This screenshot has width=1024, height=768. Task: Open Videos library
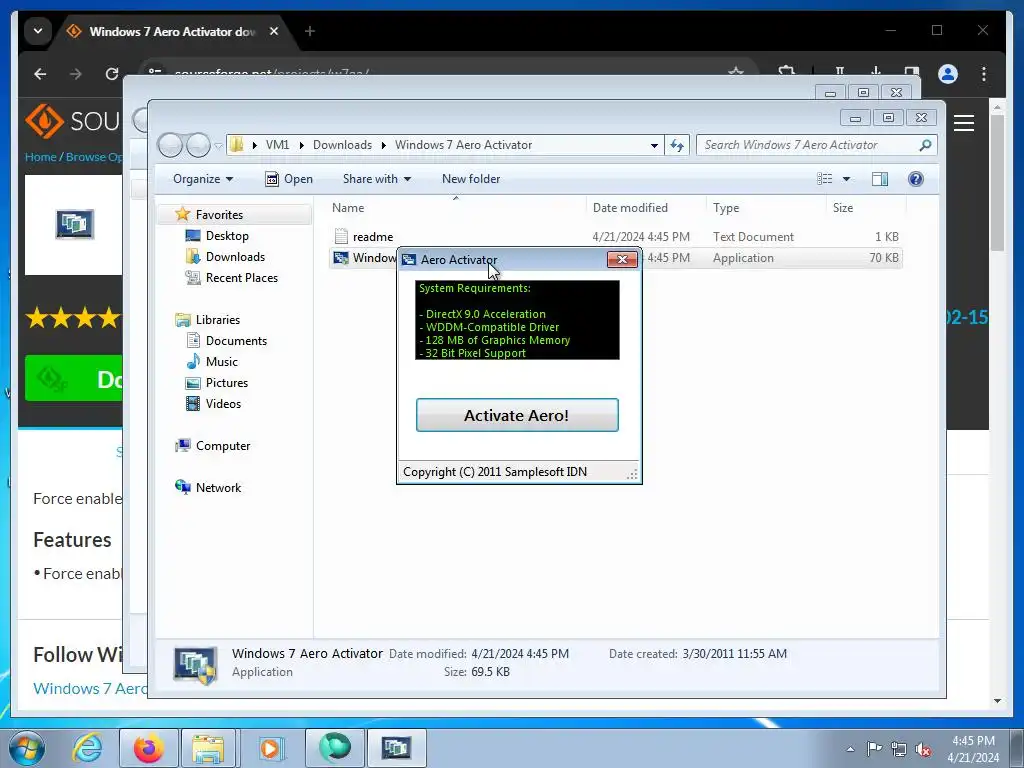click(223, 404)
